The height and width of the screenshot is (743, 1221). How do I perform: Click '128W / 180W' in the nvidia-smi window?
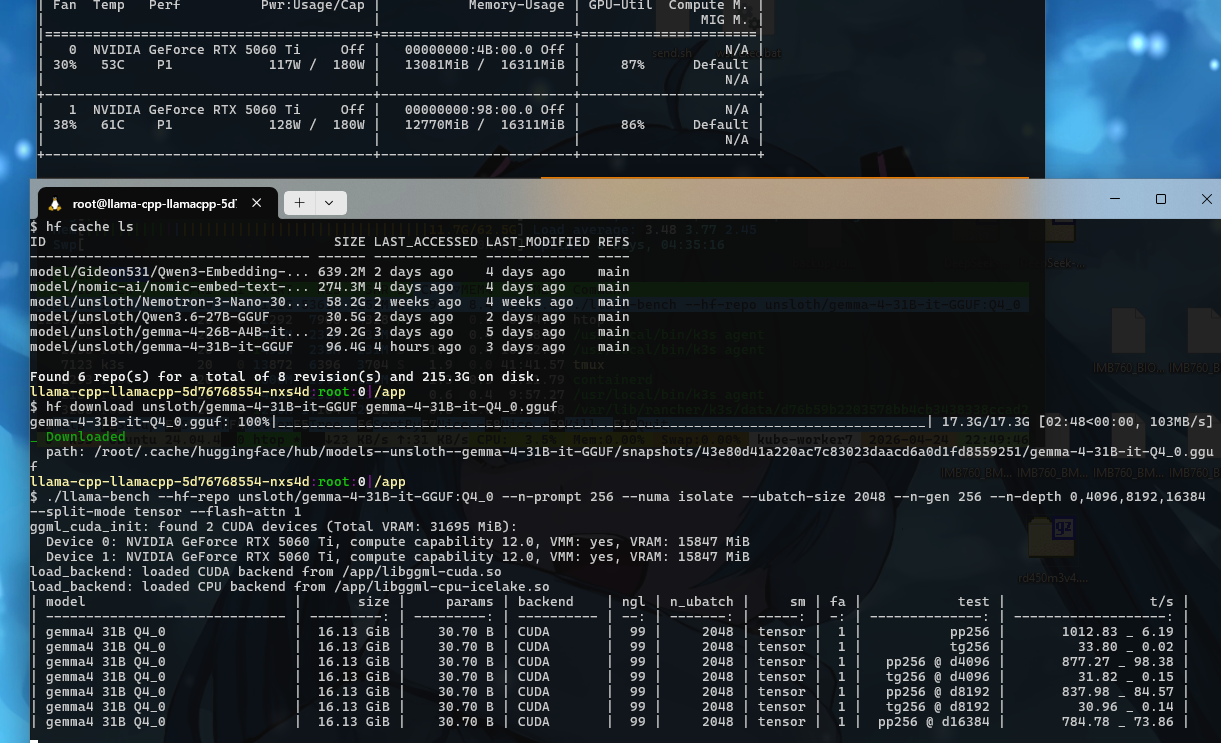317,125
